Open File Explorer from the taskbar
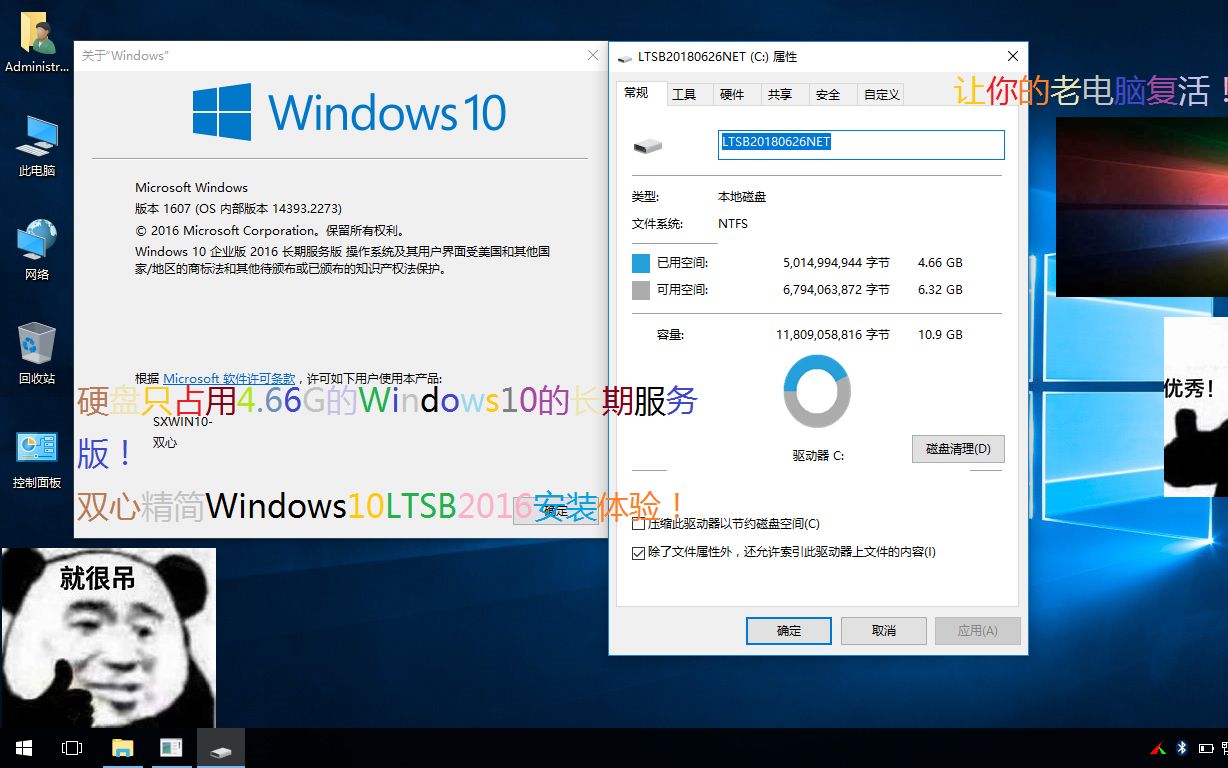 (122, 747)
